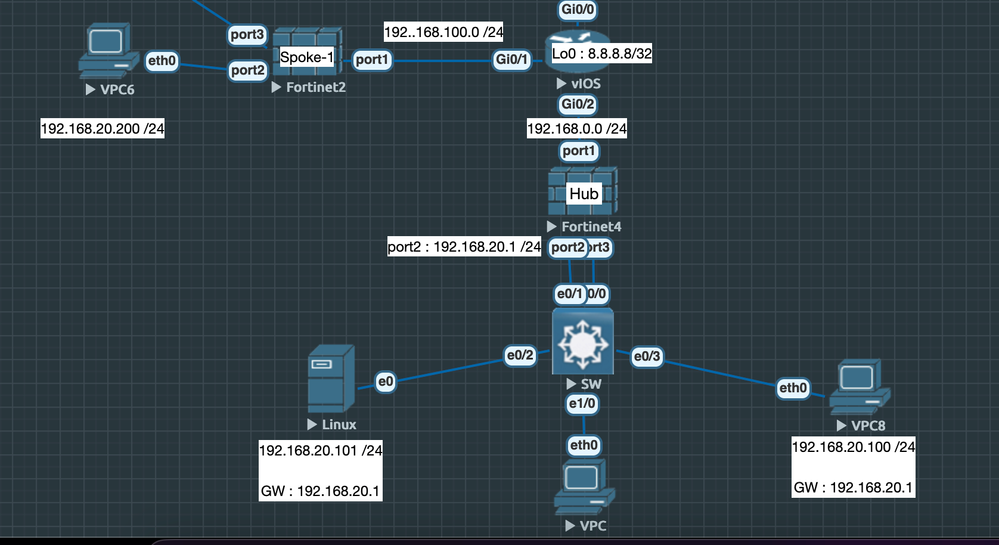Click the Fortinet4 node name

coord(591,226)
